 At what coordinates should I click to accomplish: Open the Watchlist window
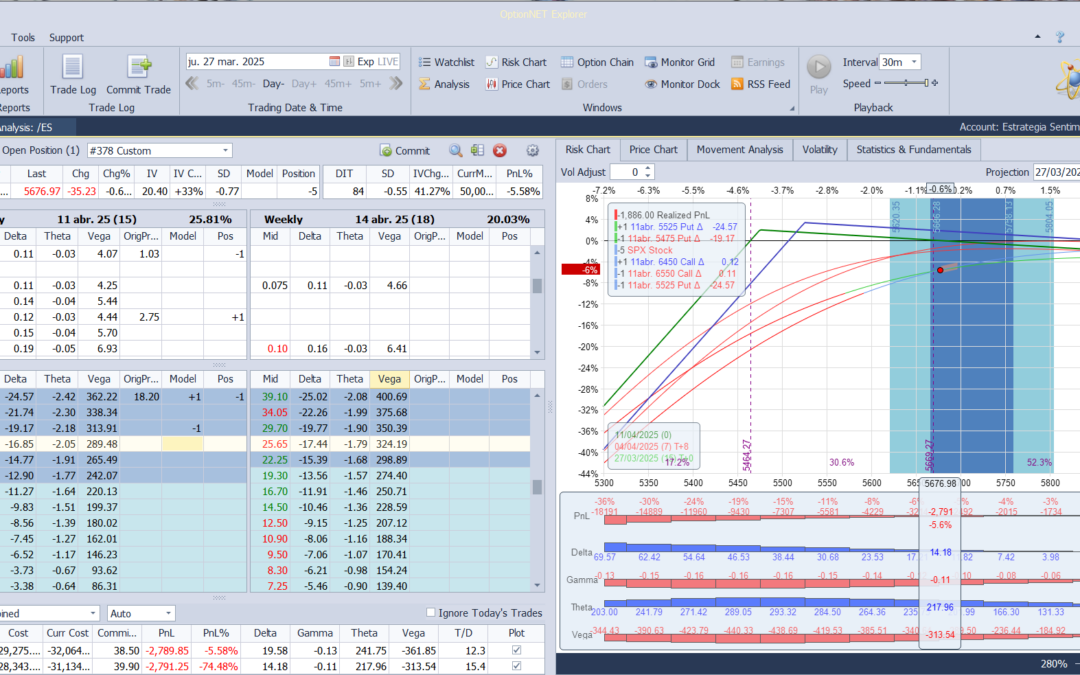[446, 62]
